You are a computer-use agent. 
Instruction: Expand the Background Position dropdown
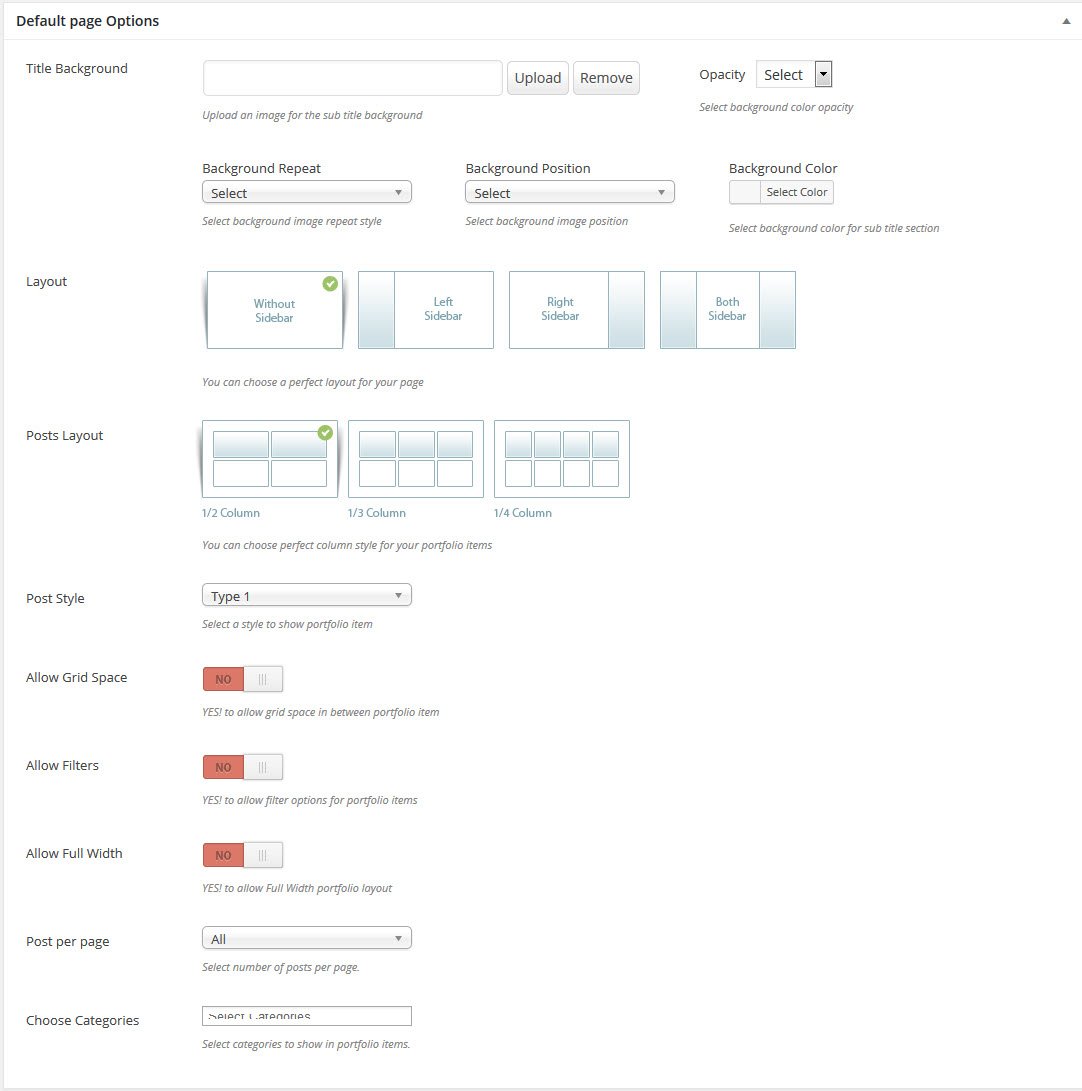point(569,192)
